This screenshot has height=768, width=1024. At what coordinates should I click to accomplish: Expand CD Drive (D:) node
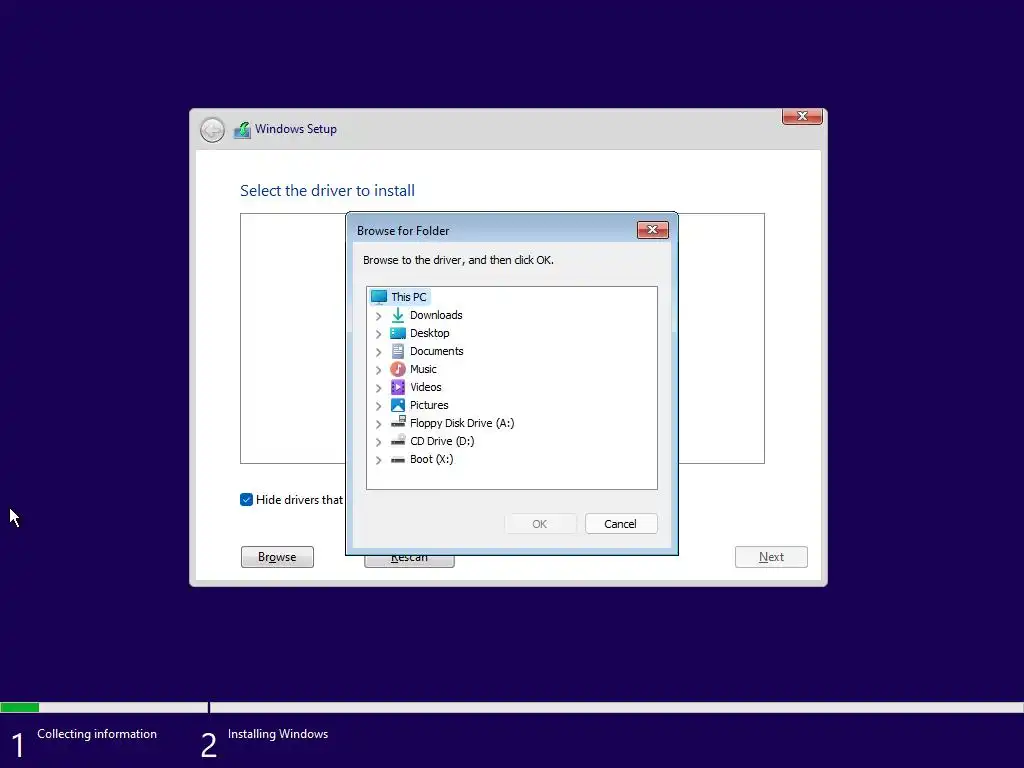coord(378,442)
